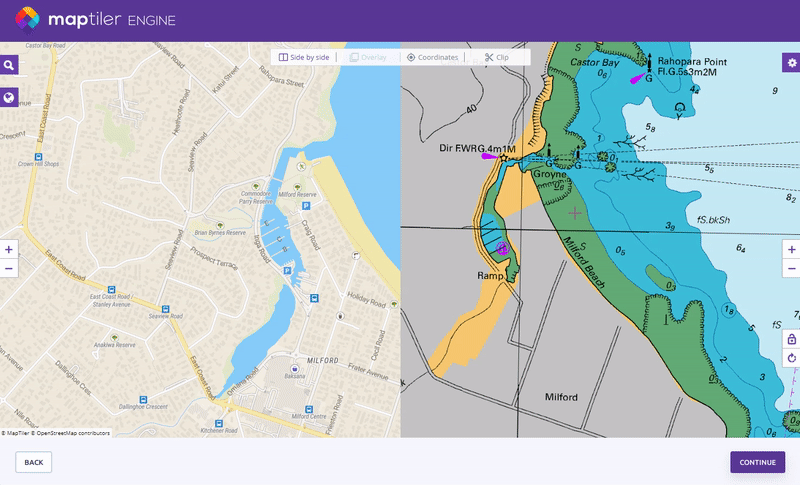The width and height of the screenshot is (800, 485).
Task: Open settings gear on the chart map
Action: coord(790,62)
